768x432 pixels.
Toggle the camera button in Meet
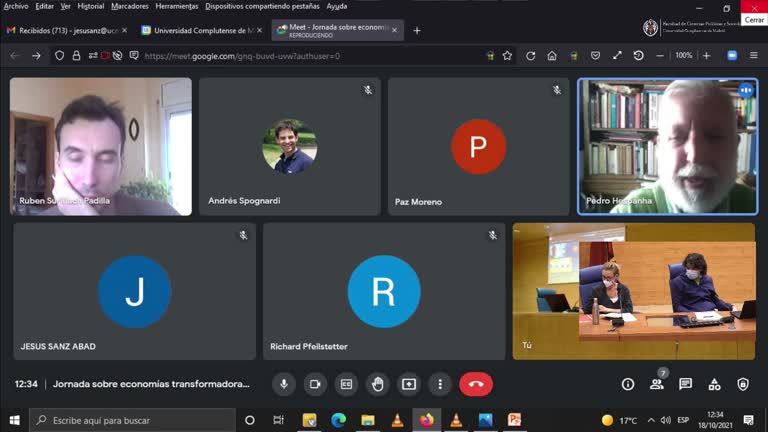point(315,384)
